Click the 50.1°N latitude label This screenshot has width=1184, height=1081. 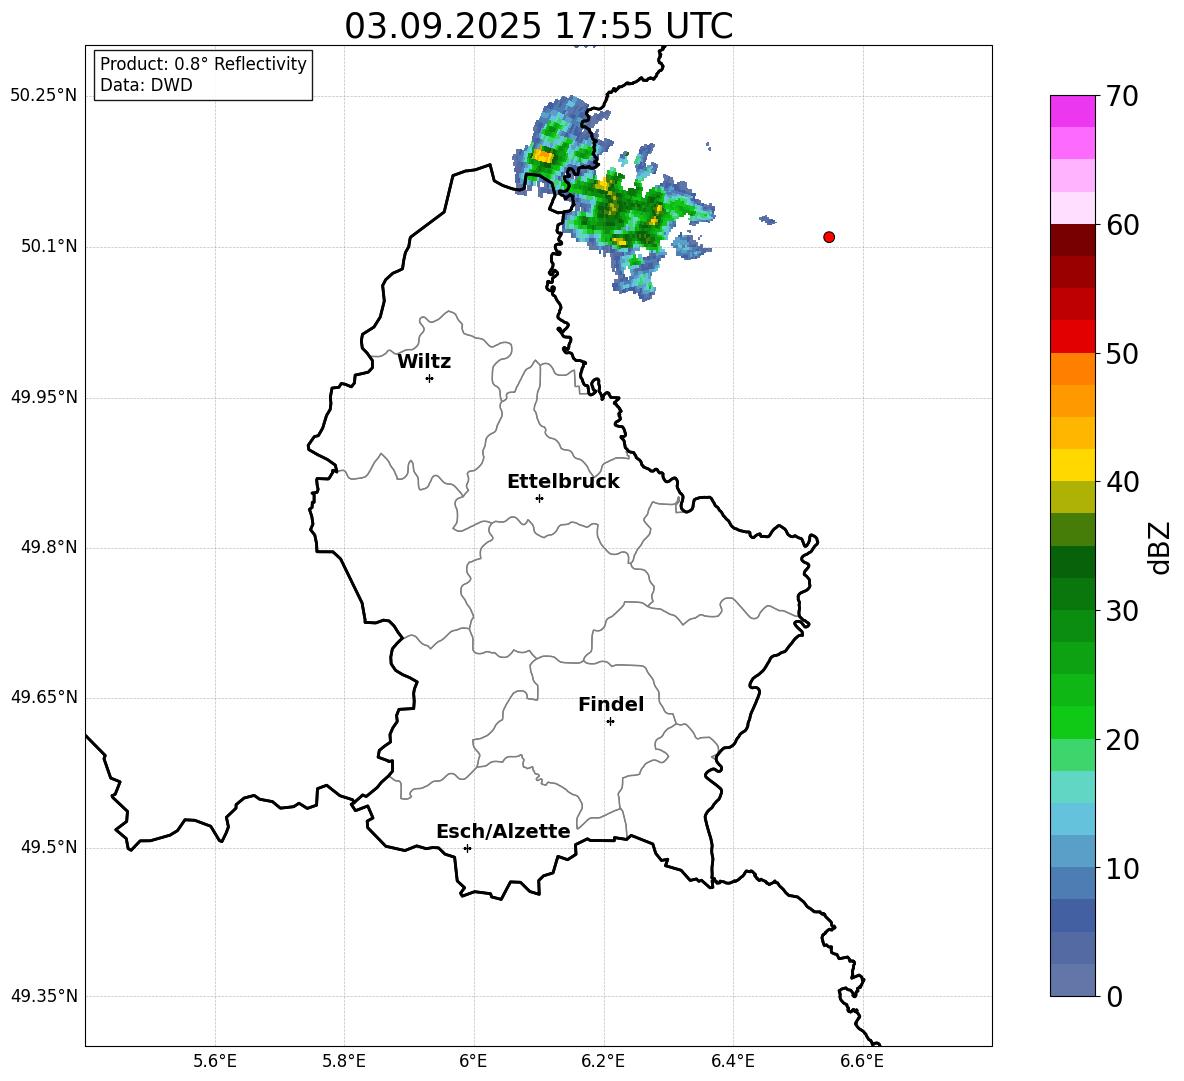48,246
